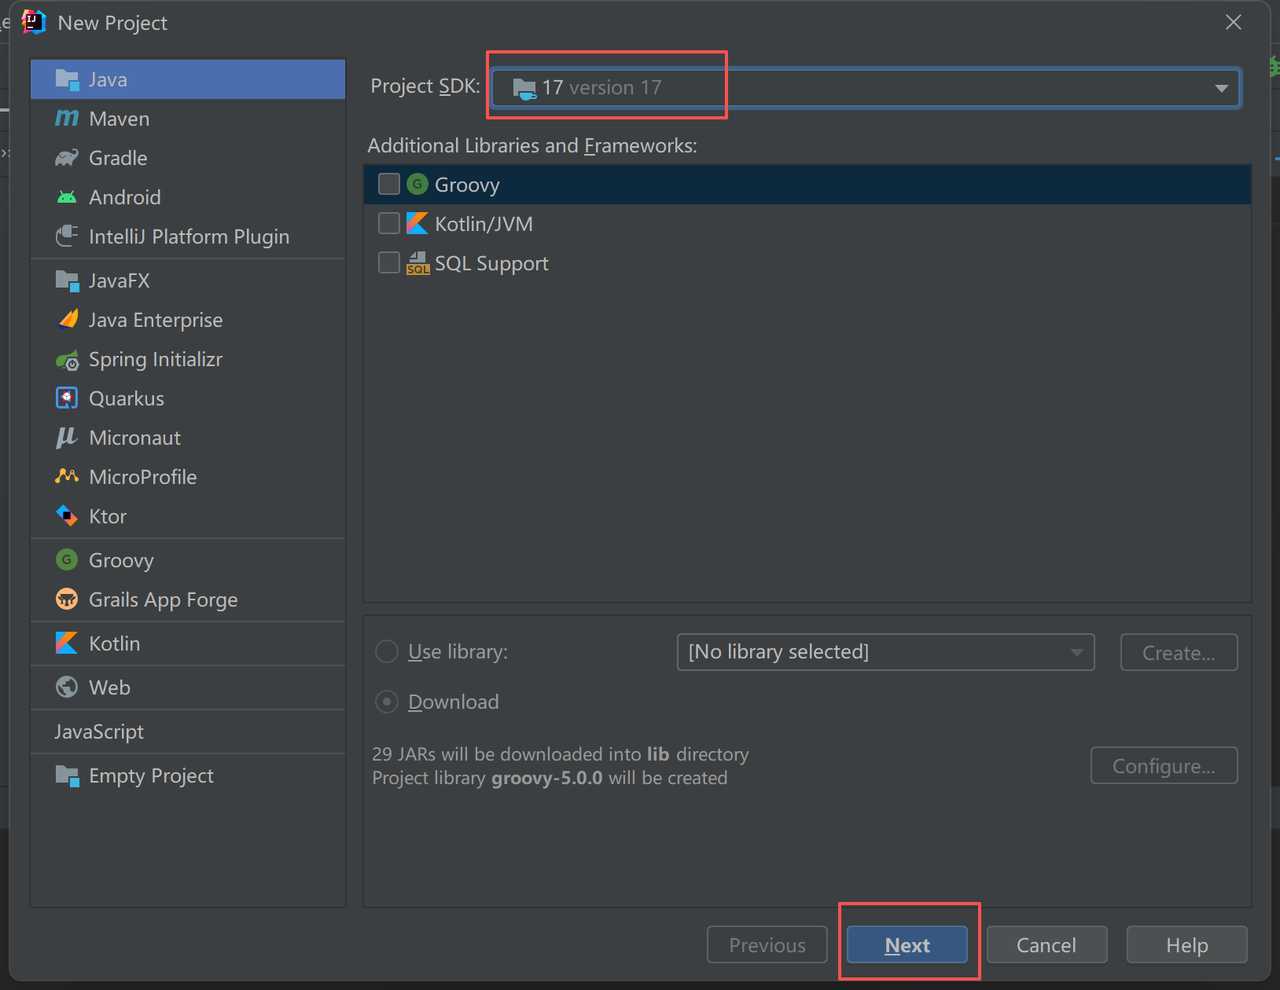Image resolution: width=1280 pixels, height=990 pixels.
Task: Click the Groovy label in frameworks list
Action: point(467,185)
